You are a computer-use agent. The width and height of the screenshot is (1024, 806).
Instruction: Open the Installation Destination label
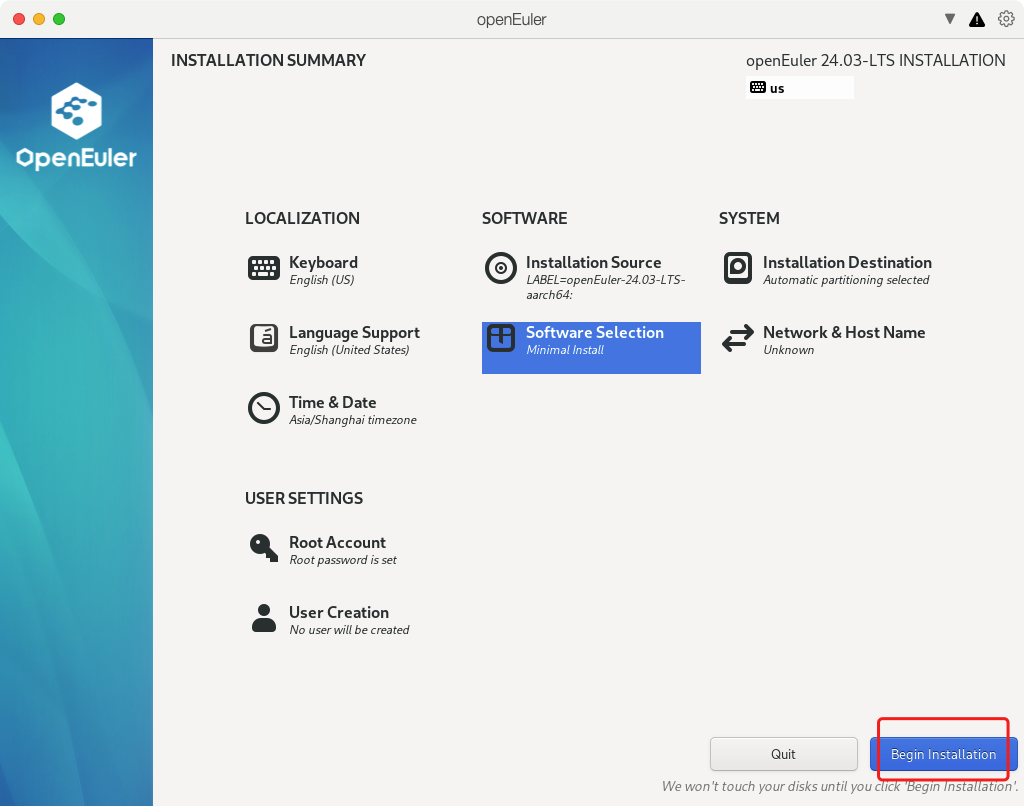point(846,262)
